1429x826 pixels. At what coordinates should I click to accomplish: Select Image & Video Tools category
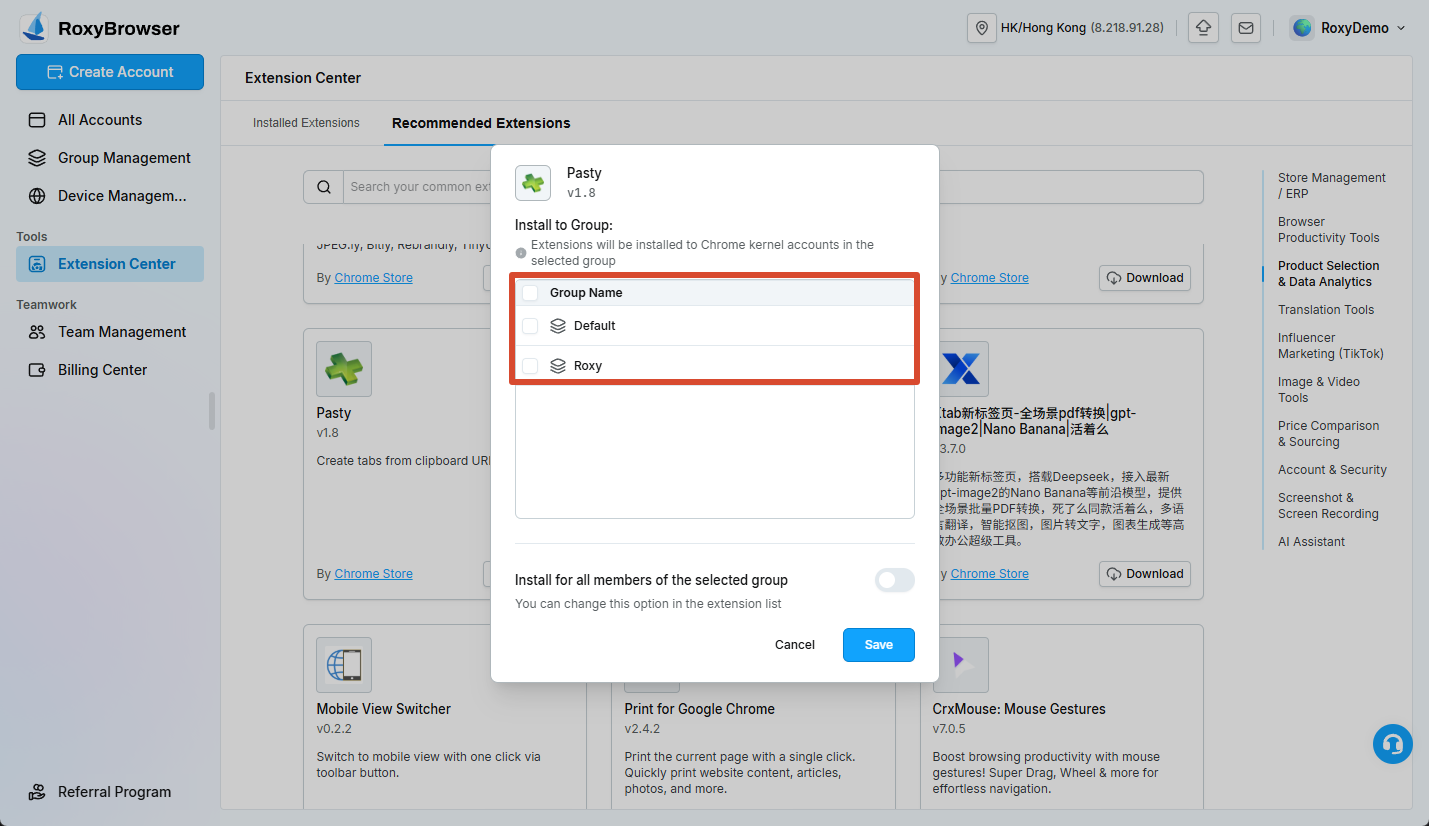coord(1318,390)
